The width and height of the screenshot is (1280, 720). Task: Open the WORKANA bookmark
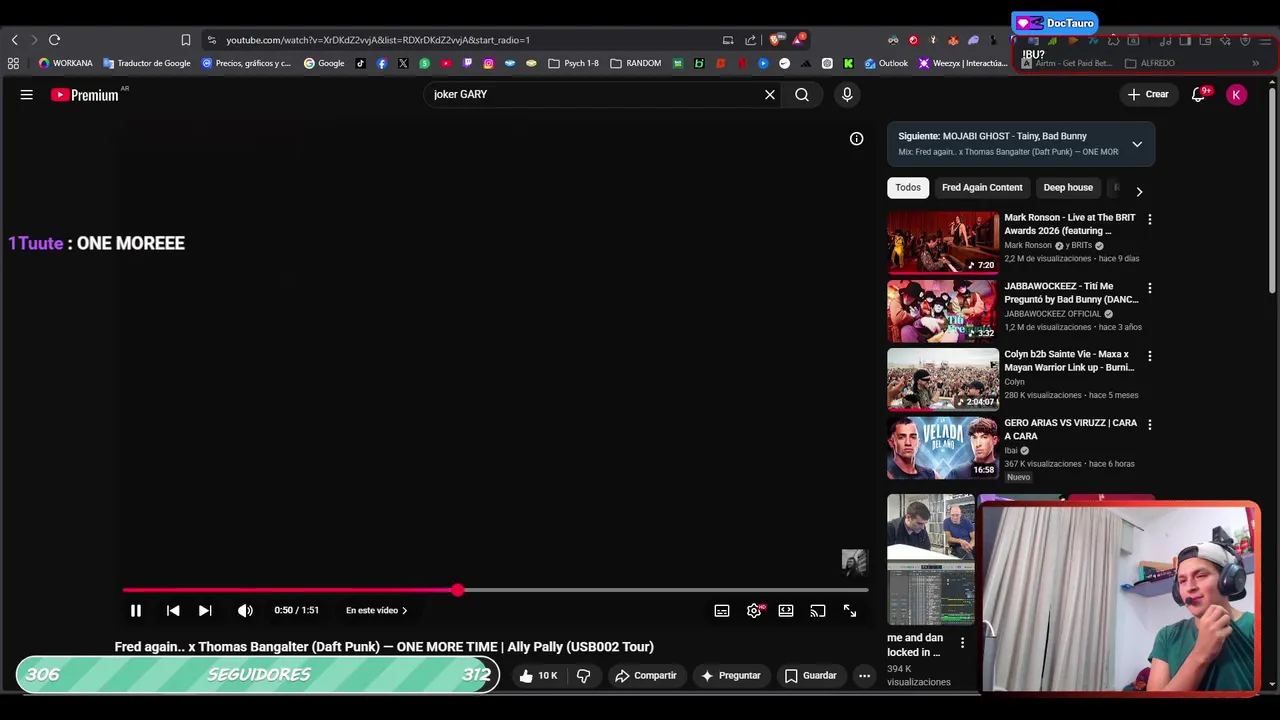tap(65, 63)
